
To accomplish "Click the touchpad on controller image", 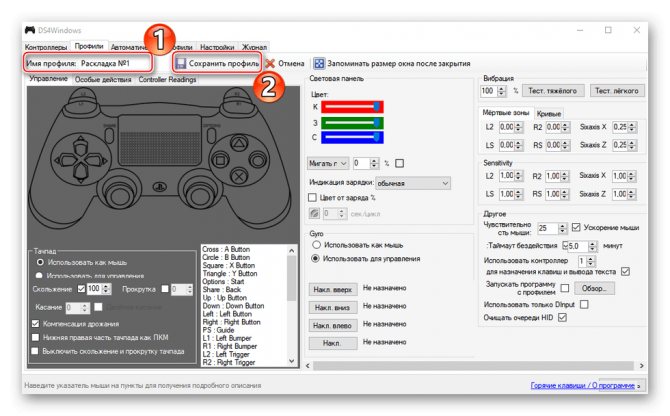I will 160,140.
